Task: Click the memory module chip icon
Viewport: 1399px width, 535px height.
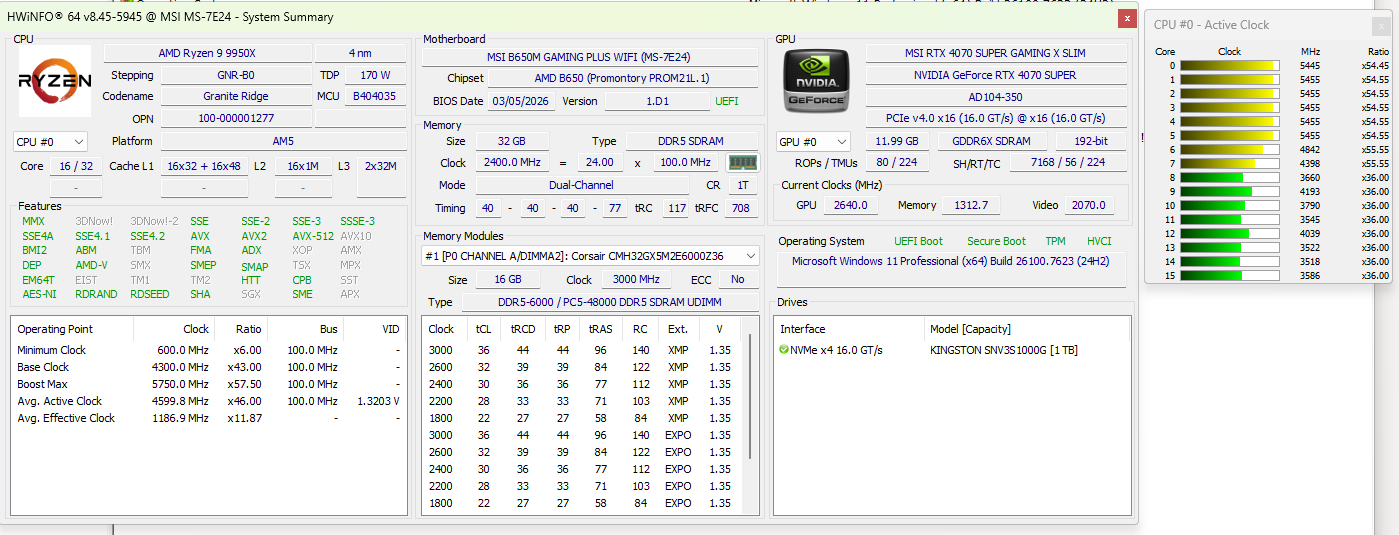Action: (743, 162)
